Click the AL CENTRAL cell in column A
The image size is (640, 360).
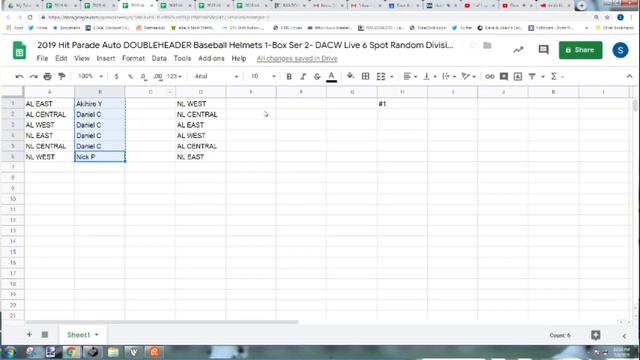click(x=49, y=114)
